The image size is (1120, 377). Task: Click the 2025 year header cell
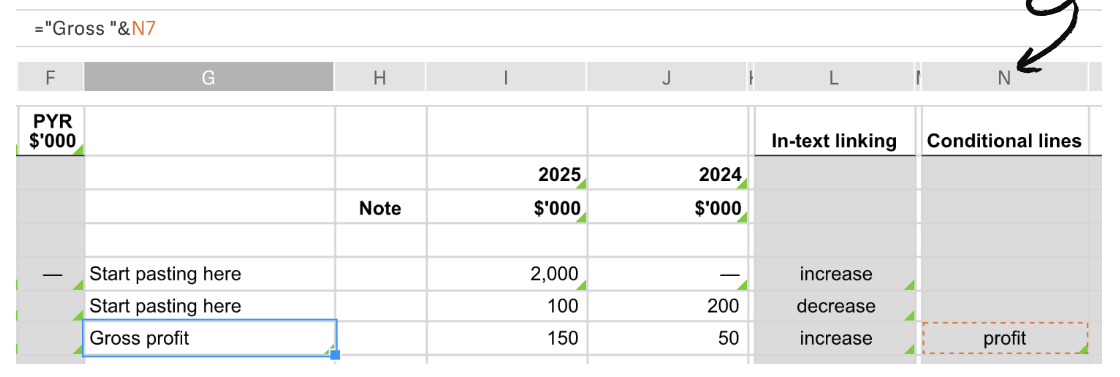pyautogui.click(x=507, y=174)
